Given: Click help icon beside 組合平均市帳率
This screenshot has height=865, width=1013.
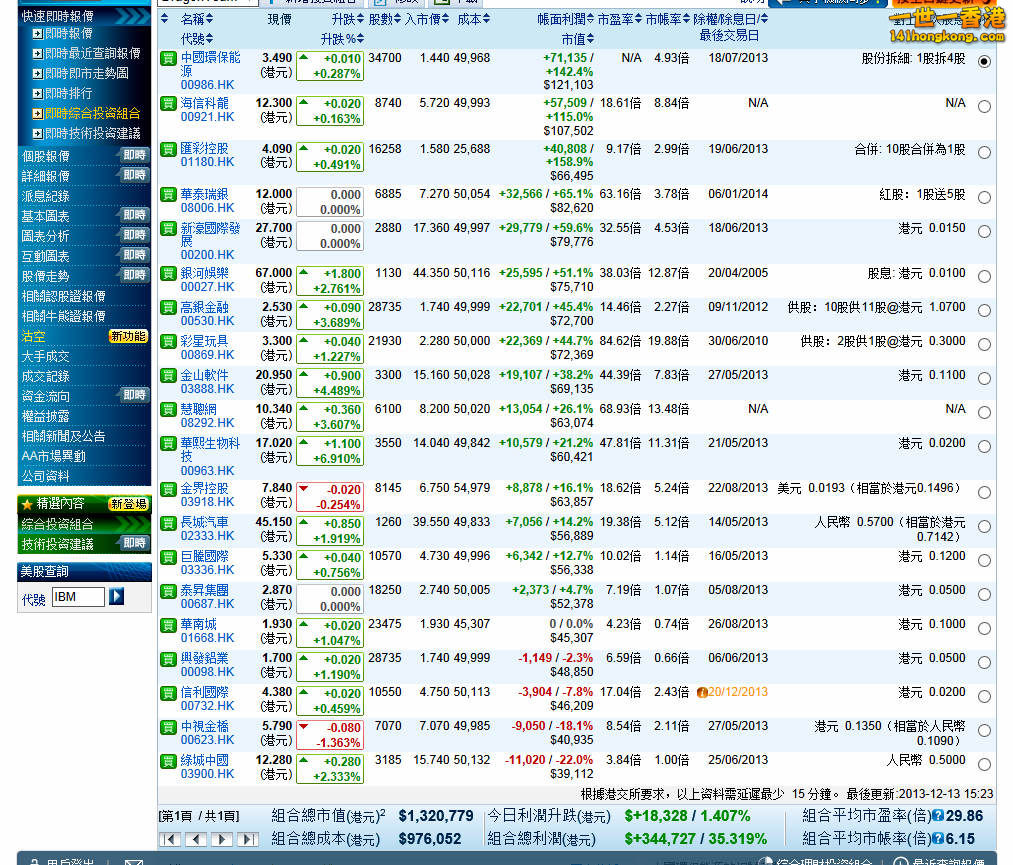Looking at the screenshot, I should click(x=938, y=839).
